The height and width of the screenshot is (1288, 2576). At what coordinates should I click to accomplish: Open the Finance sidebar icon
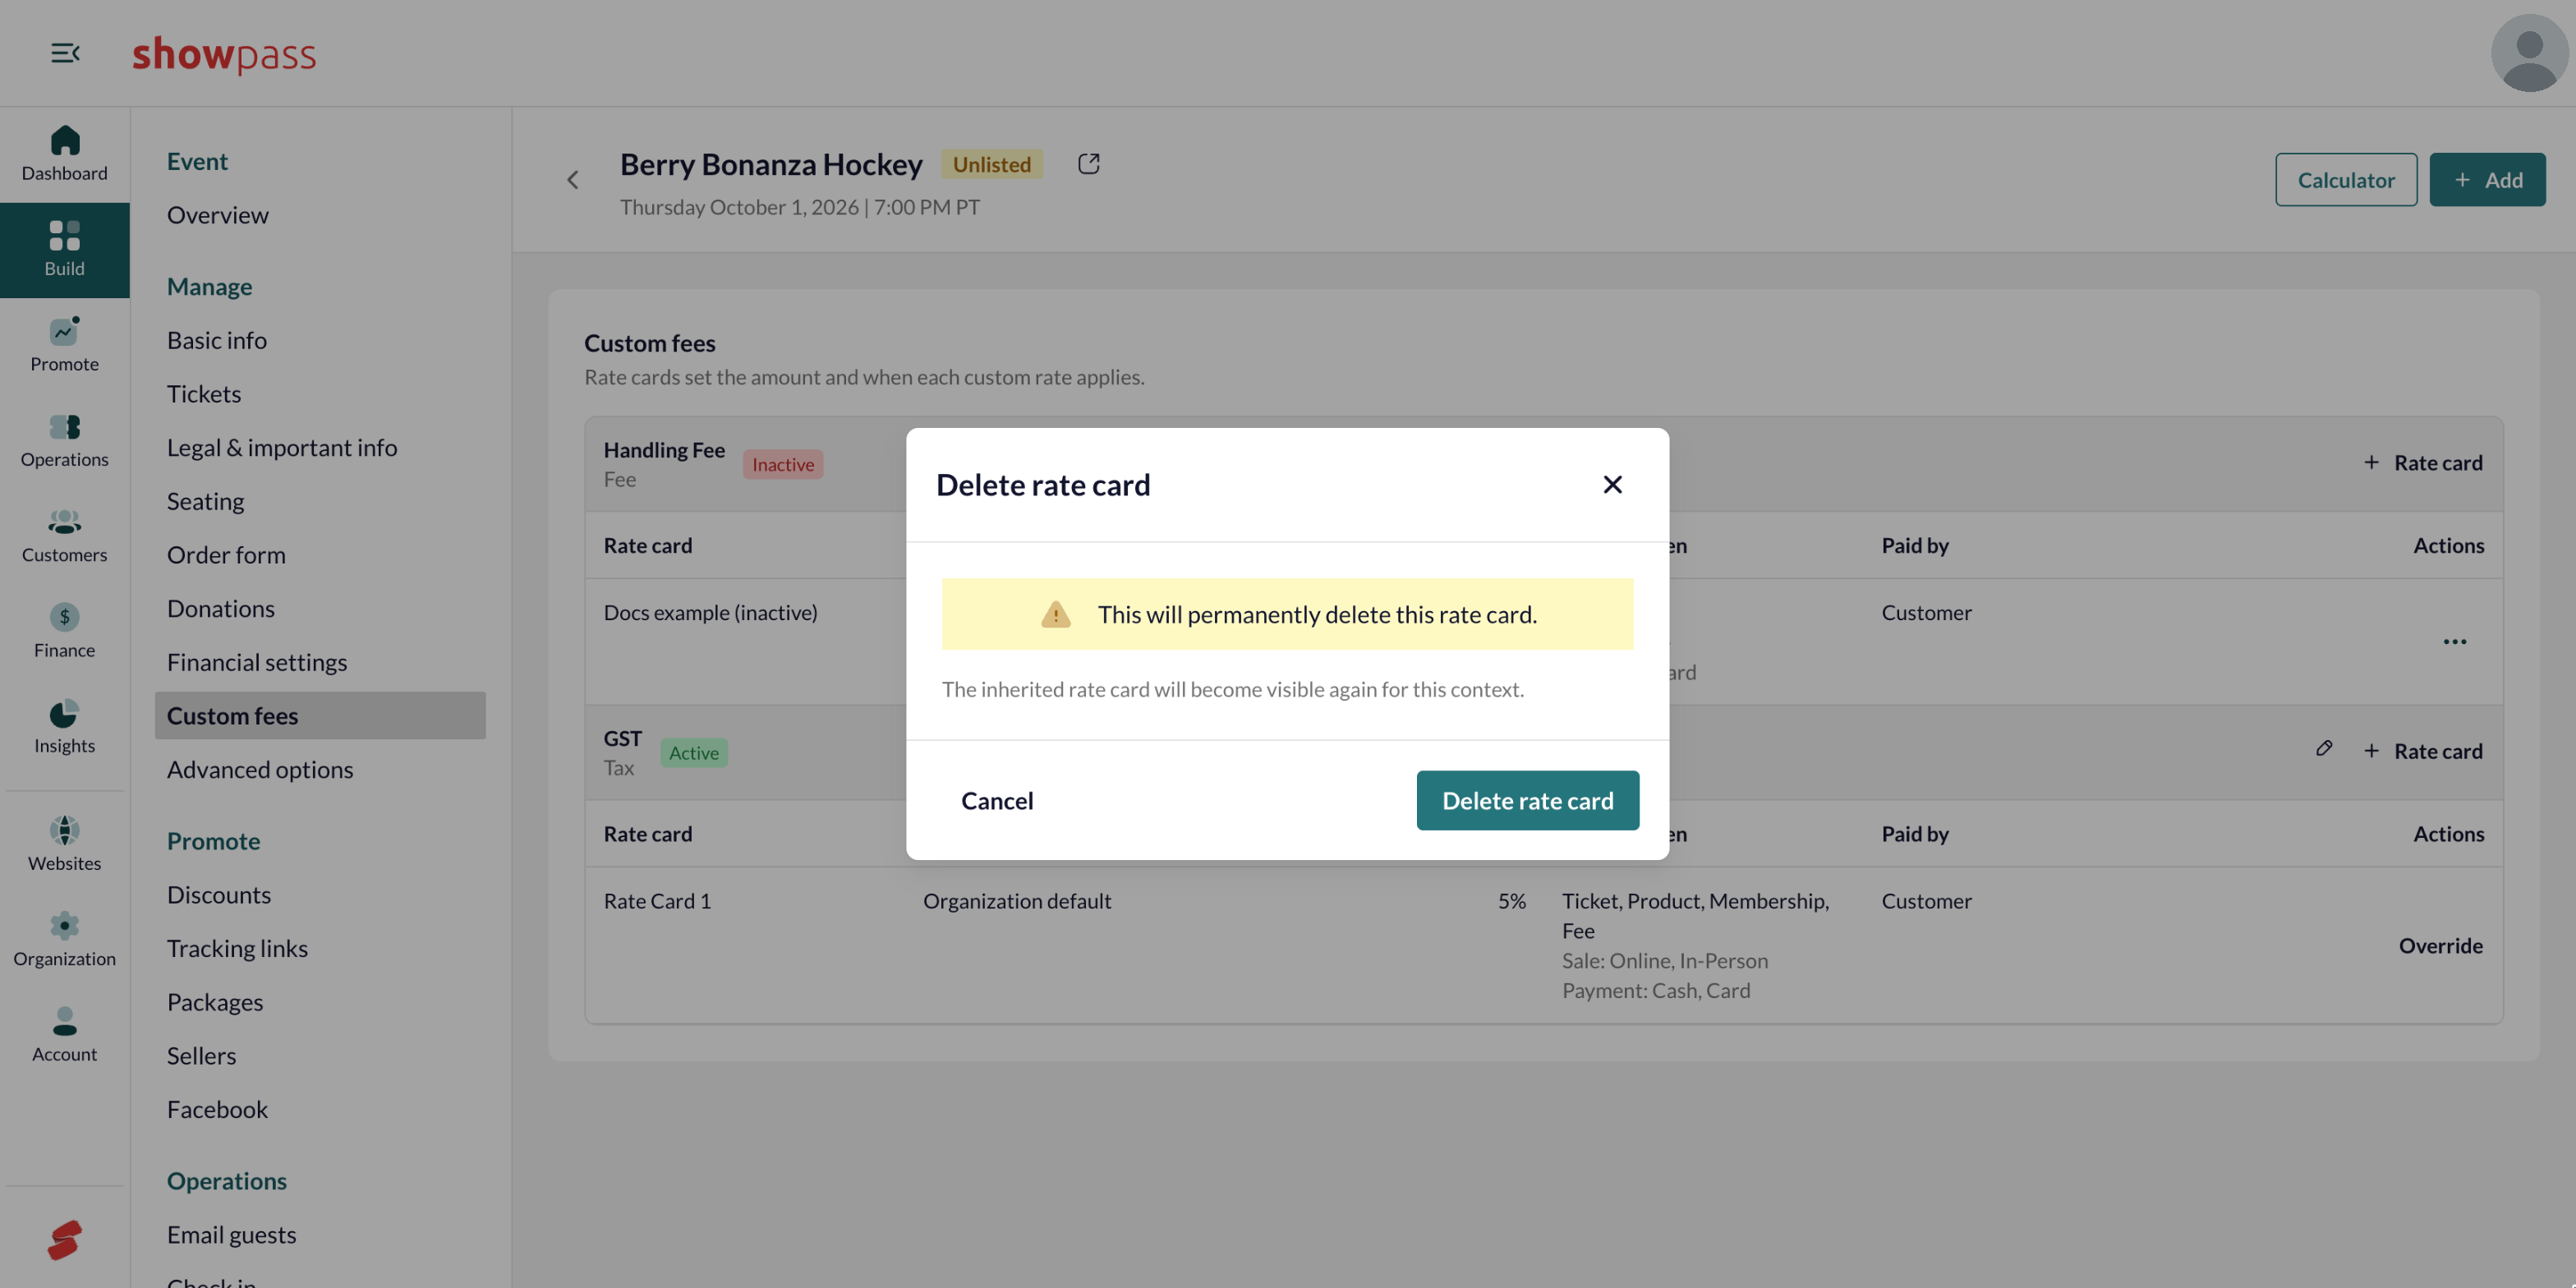coord(64,631)
